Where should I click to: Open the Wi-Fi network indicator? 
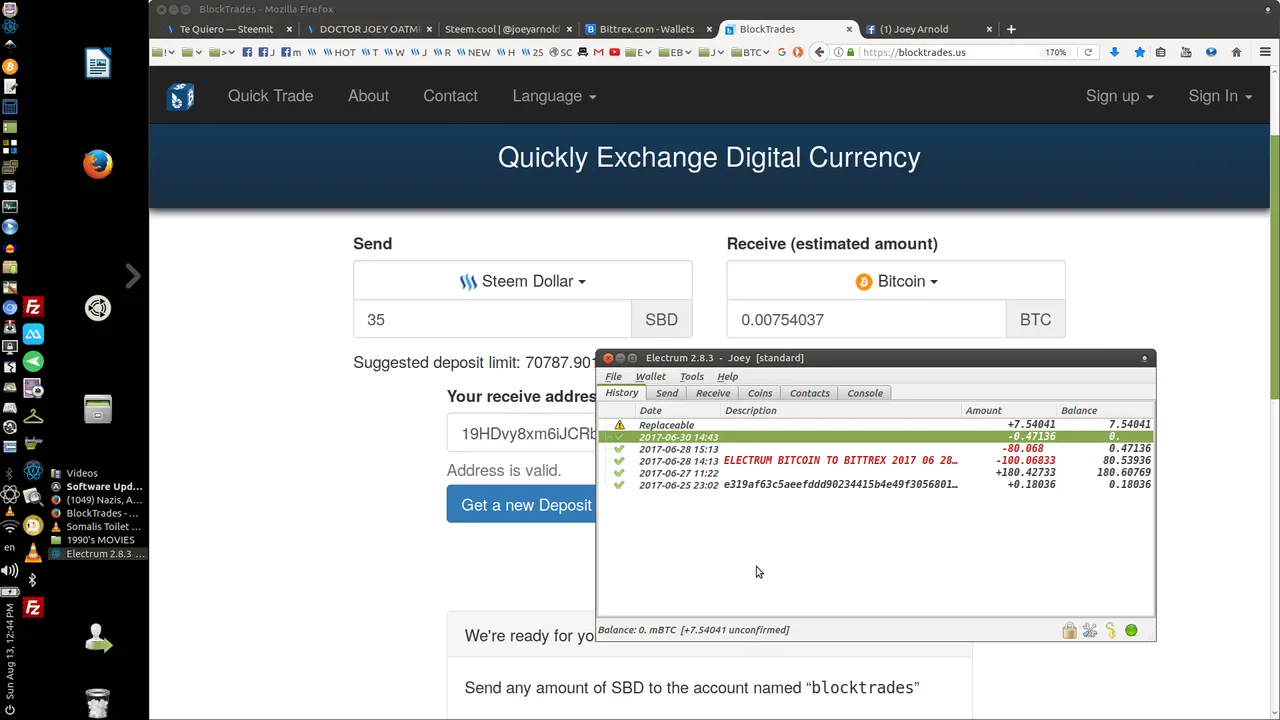coord(10,526)
